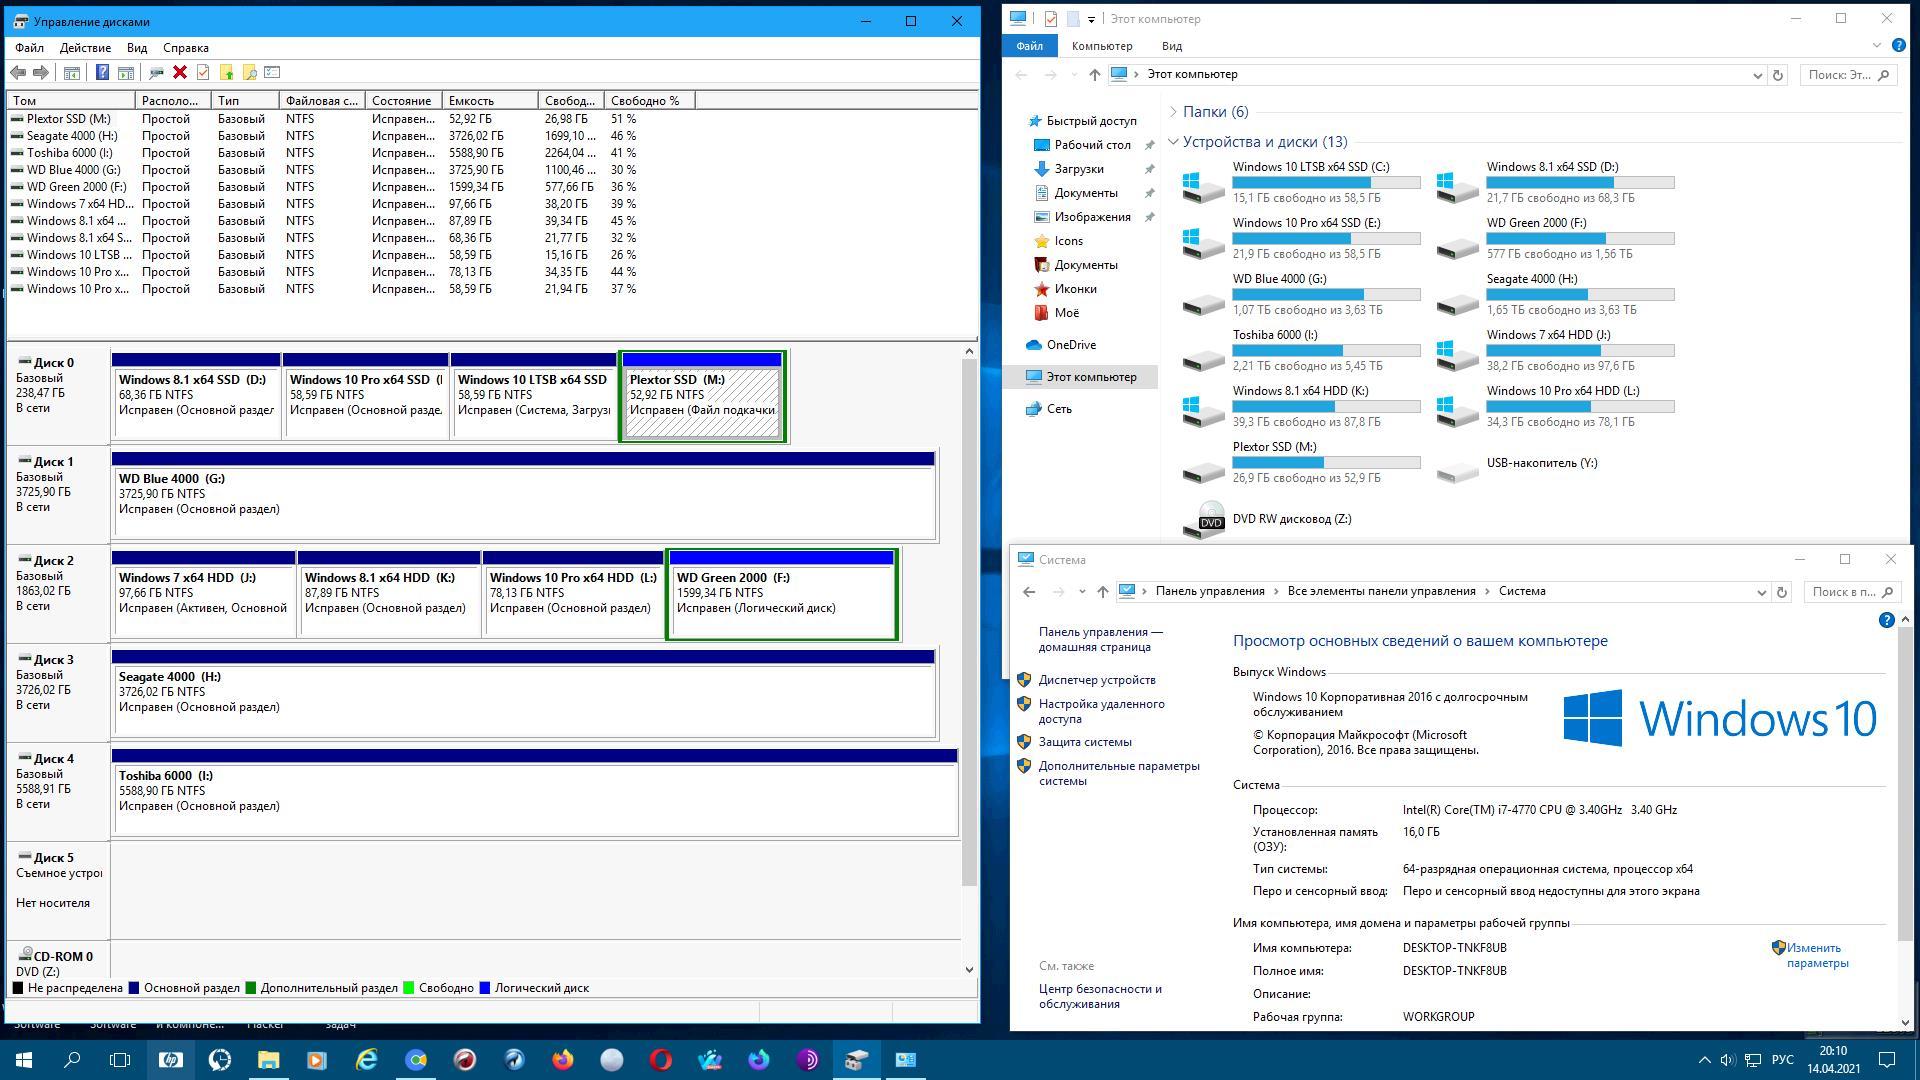The height and width of the screenshot is (1080, 1920).
Task: Click the Explorer search box
Action: click(1848, 75)
